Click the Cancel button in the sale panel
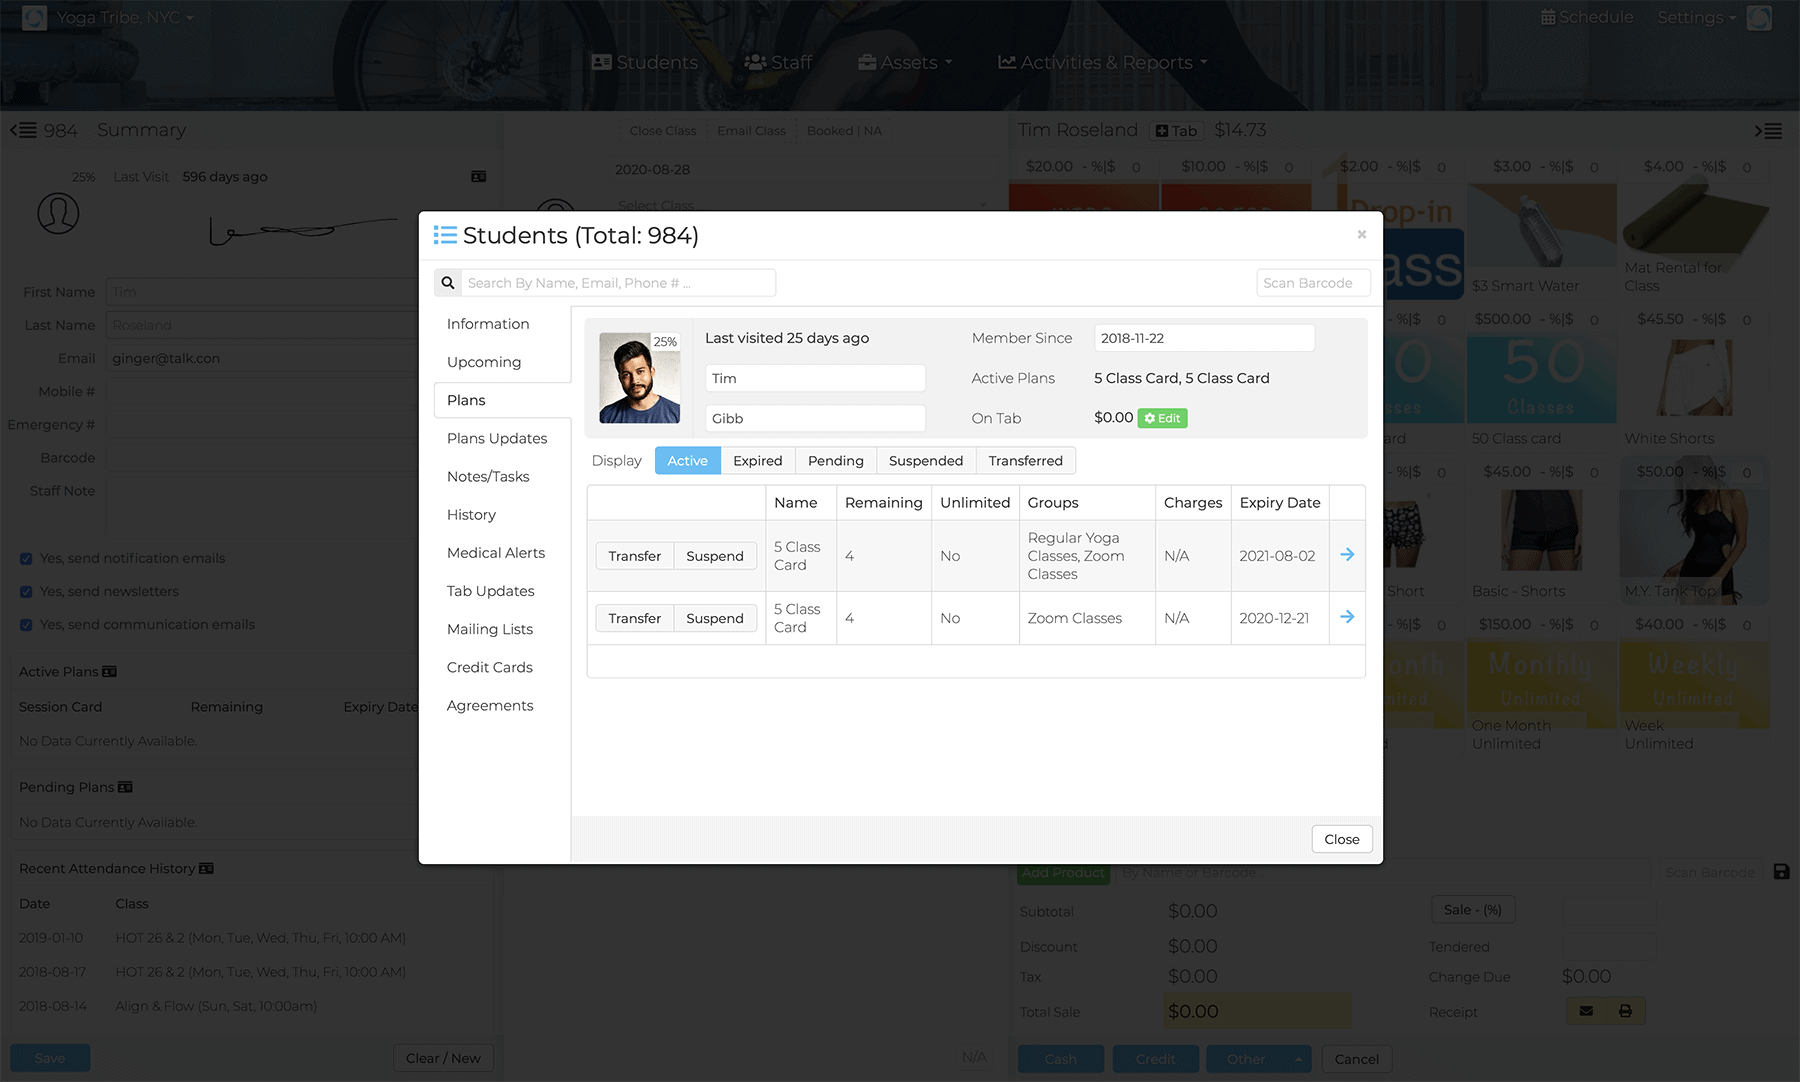 point(1357,1059)
